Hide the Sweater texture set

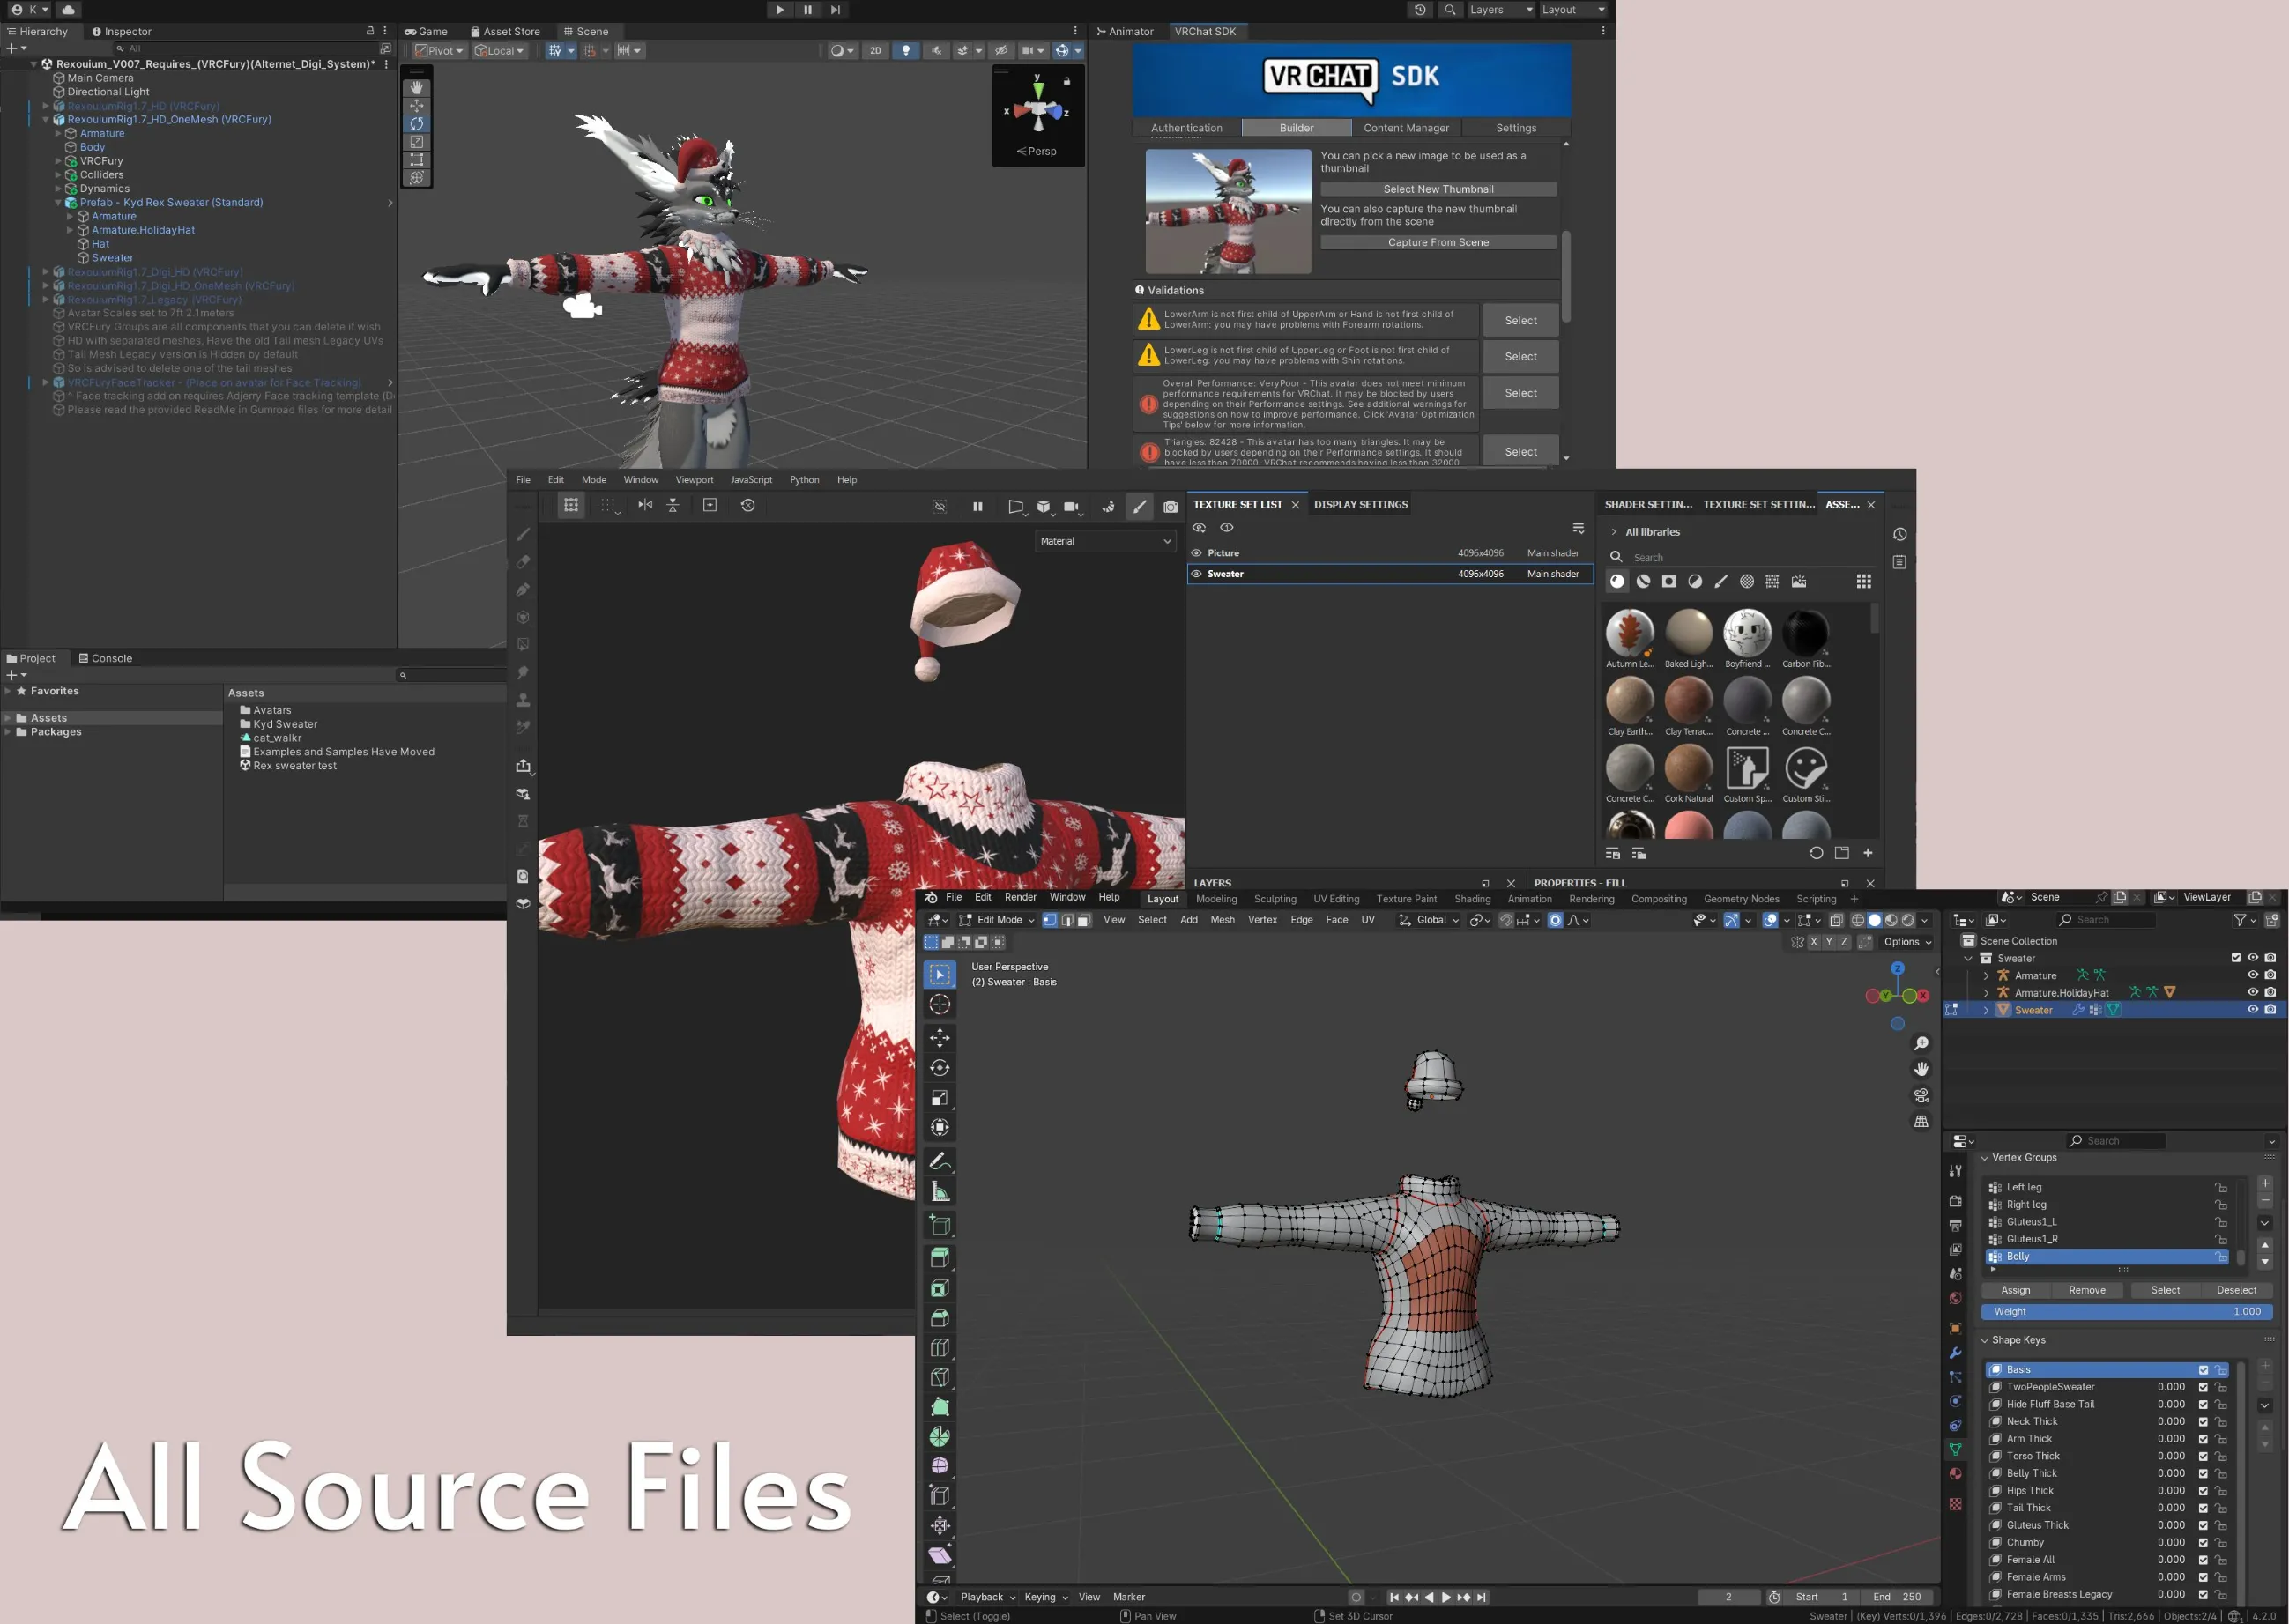1196,574
